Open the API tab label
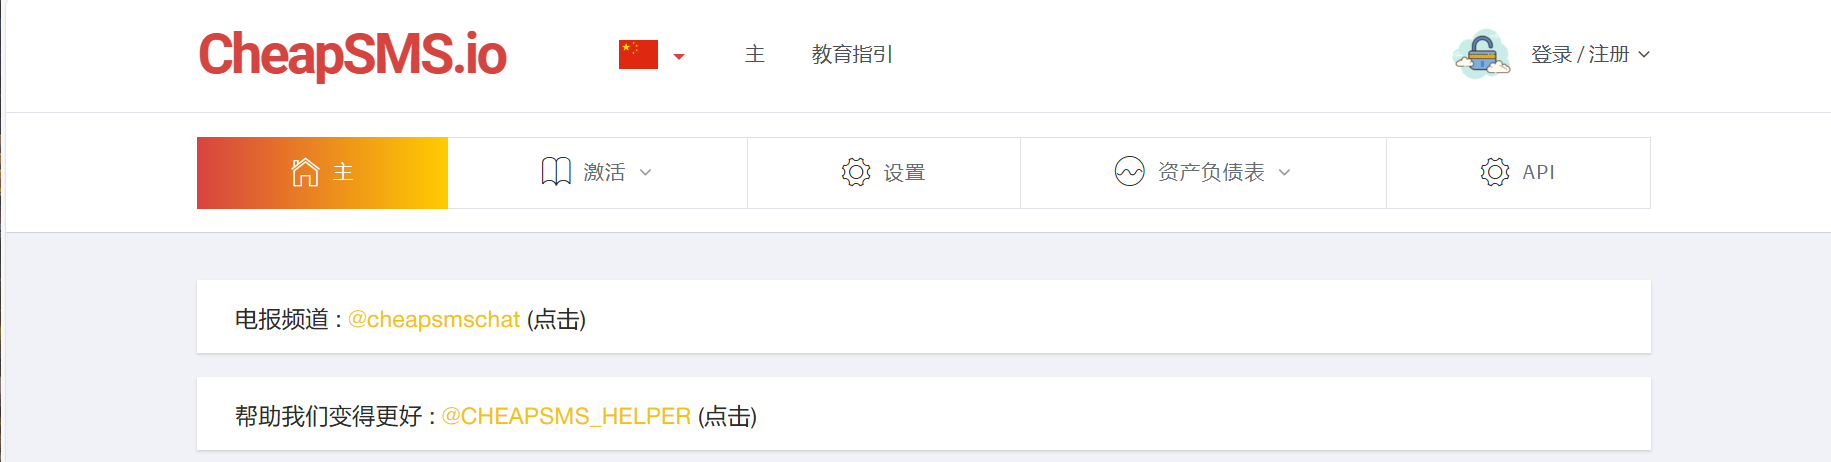The height and width of the screenshot is (462, 1831). [1538, 172]
